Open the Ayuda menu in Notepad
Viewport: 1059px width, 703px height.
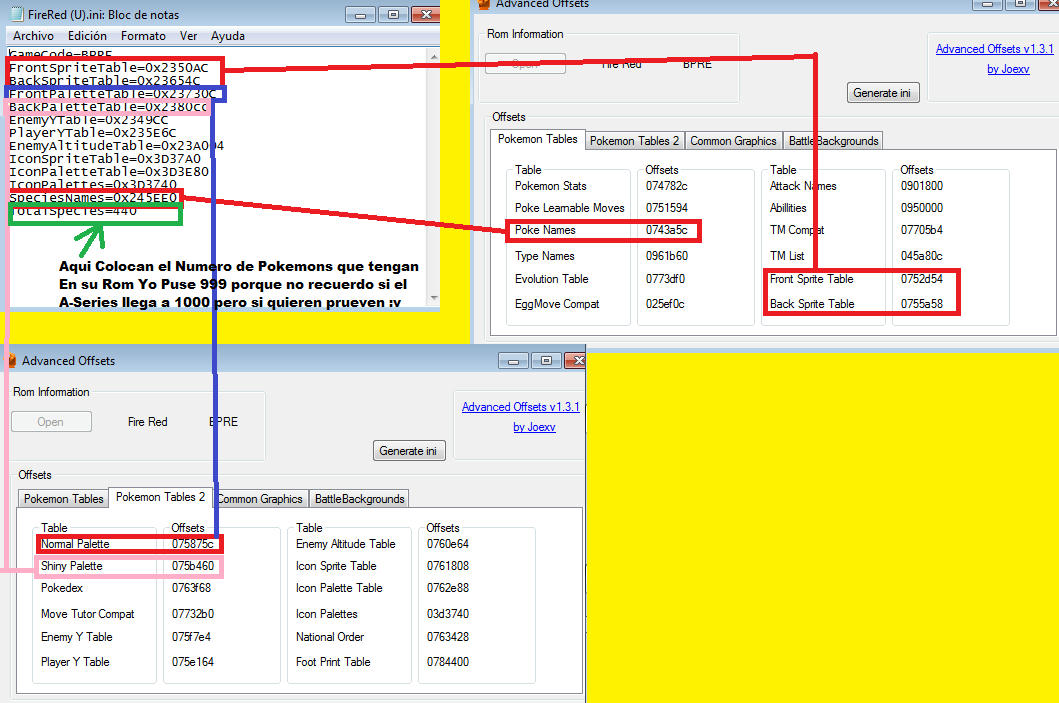[228, 36]
